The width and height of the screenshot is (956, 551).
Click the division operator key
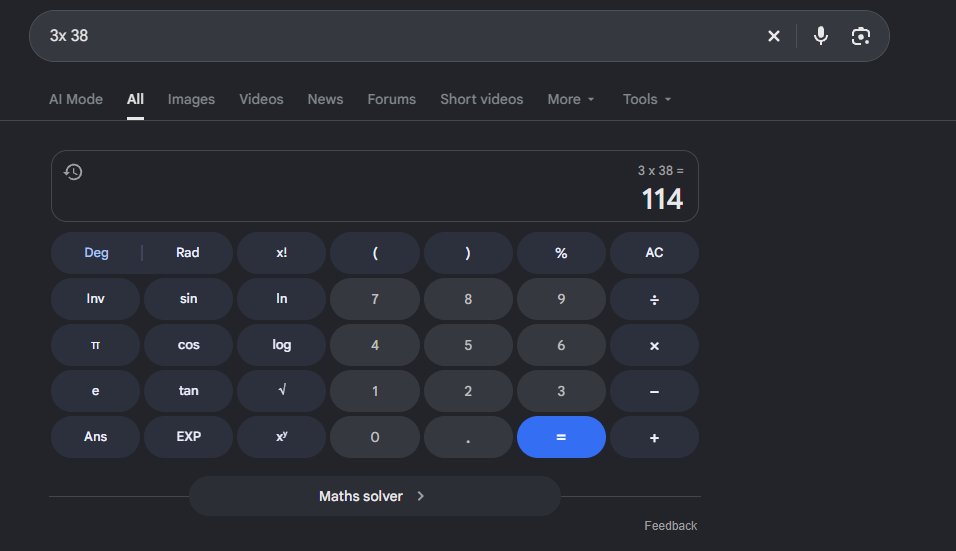[654, 299]
